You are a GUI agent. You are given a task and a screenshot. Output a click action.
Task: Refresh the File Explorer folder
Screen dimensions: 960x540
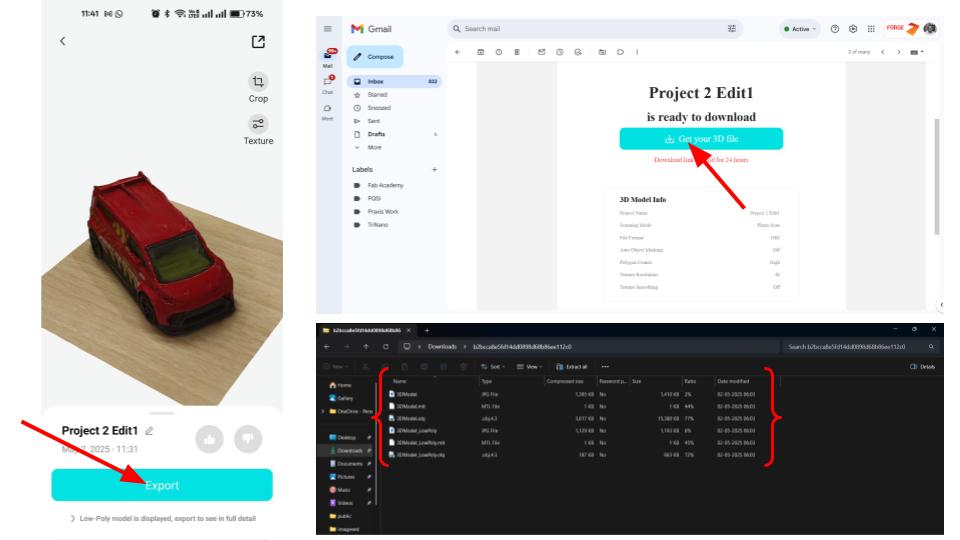[x=386, y=347]
